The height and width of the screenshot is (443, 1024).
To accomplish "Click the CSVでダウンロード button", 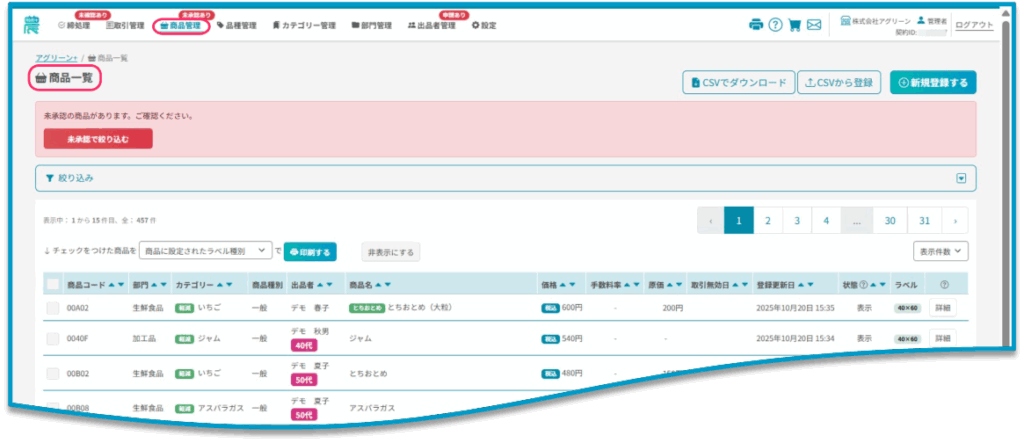I will tap(738, 83).
